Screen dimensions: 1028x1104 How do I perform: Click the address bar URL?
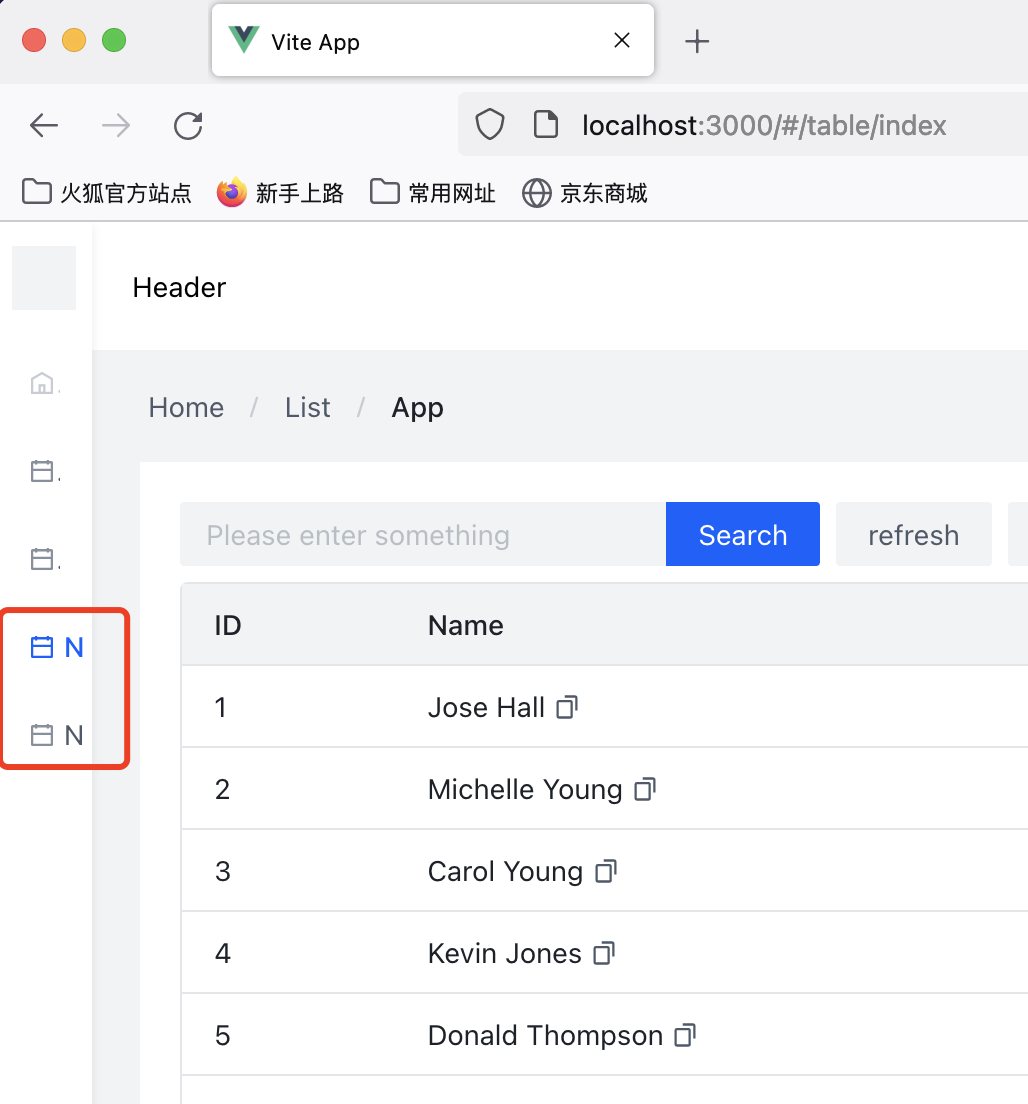764,125
